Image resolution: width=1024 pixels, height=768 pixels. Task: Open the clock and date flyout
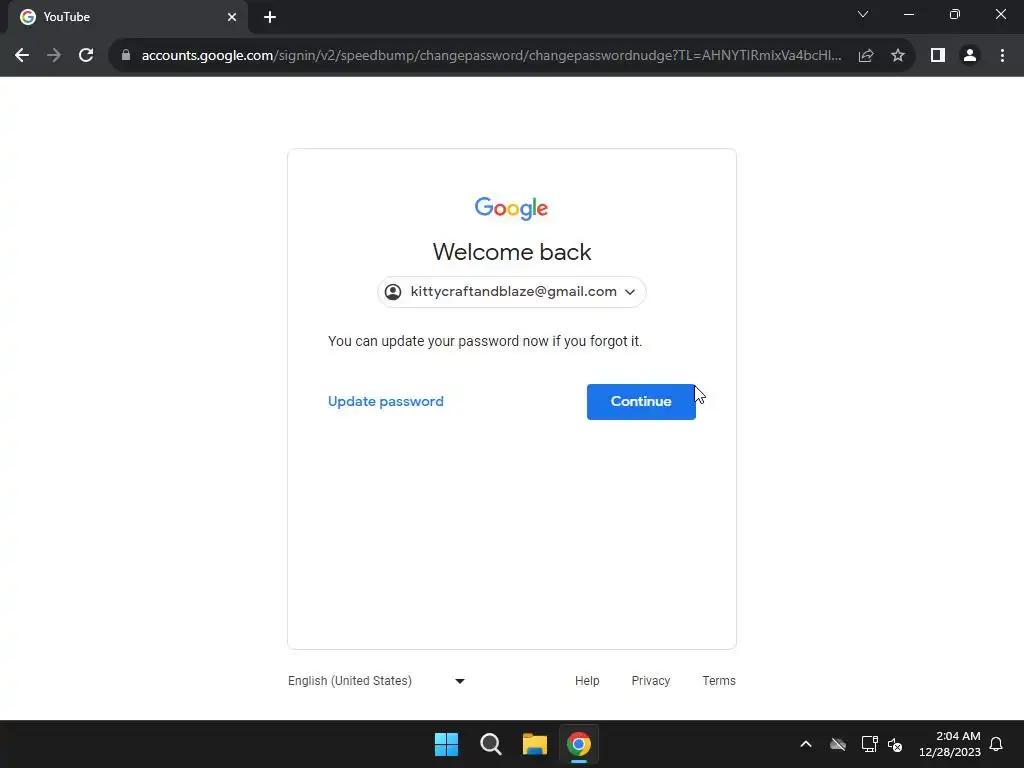tap(950, 744)
